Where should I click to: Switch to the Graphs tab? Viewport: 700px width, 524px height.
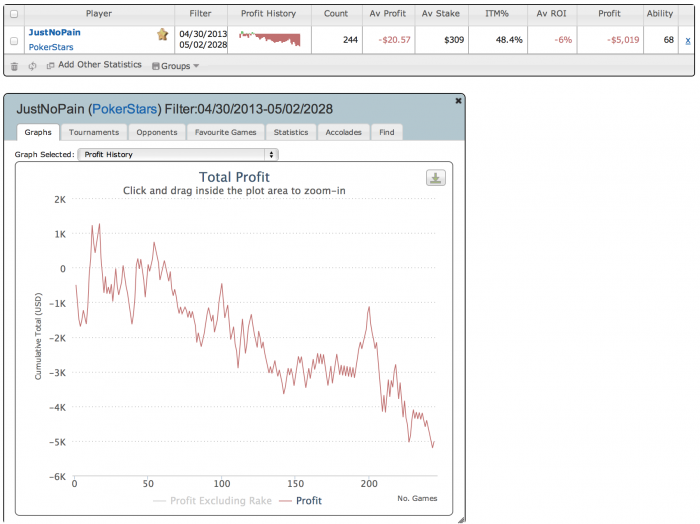[38, 132]
